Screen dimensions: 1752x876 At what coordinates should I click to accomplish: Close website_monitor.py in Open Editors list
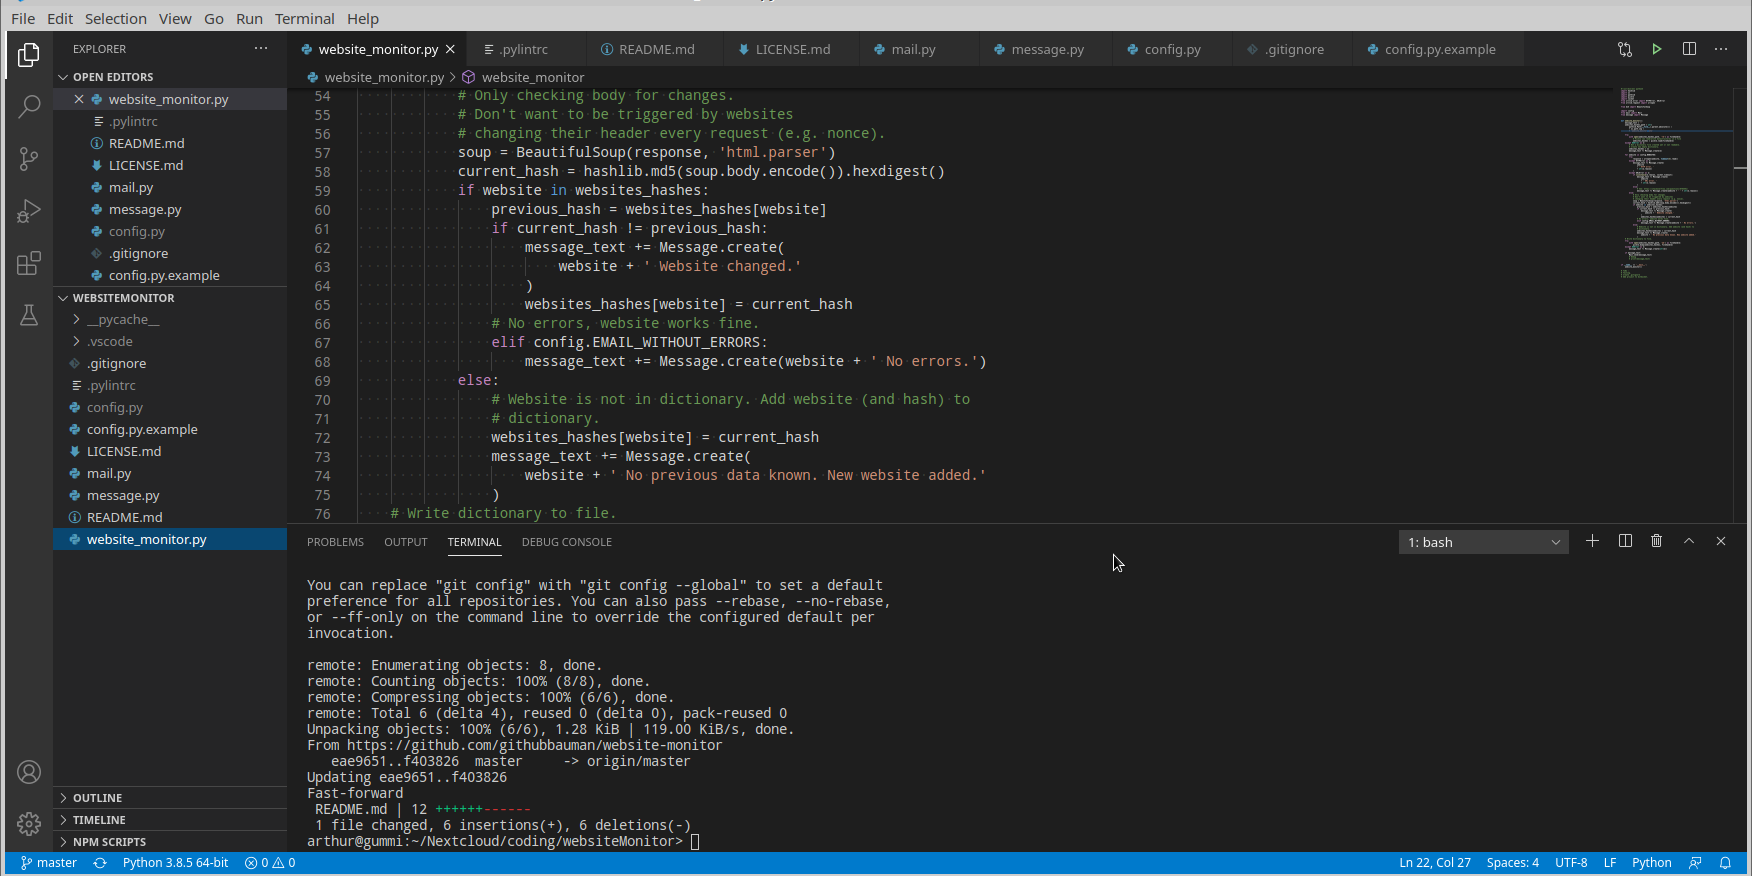[x=79, y=99]
